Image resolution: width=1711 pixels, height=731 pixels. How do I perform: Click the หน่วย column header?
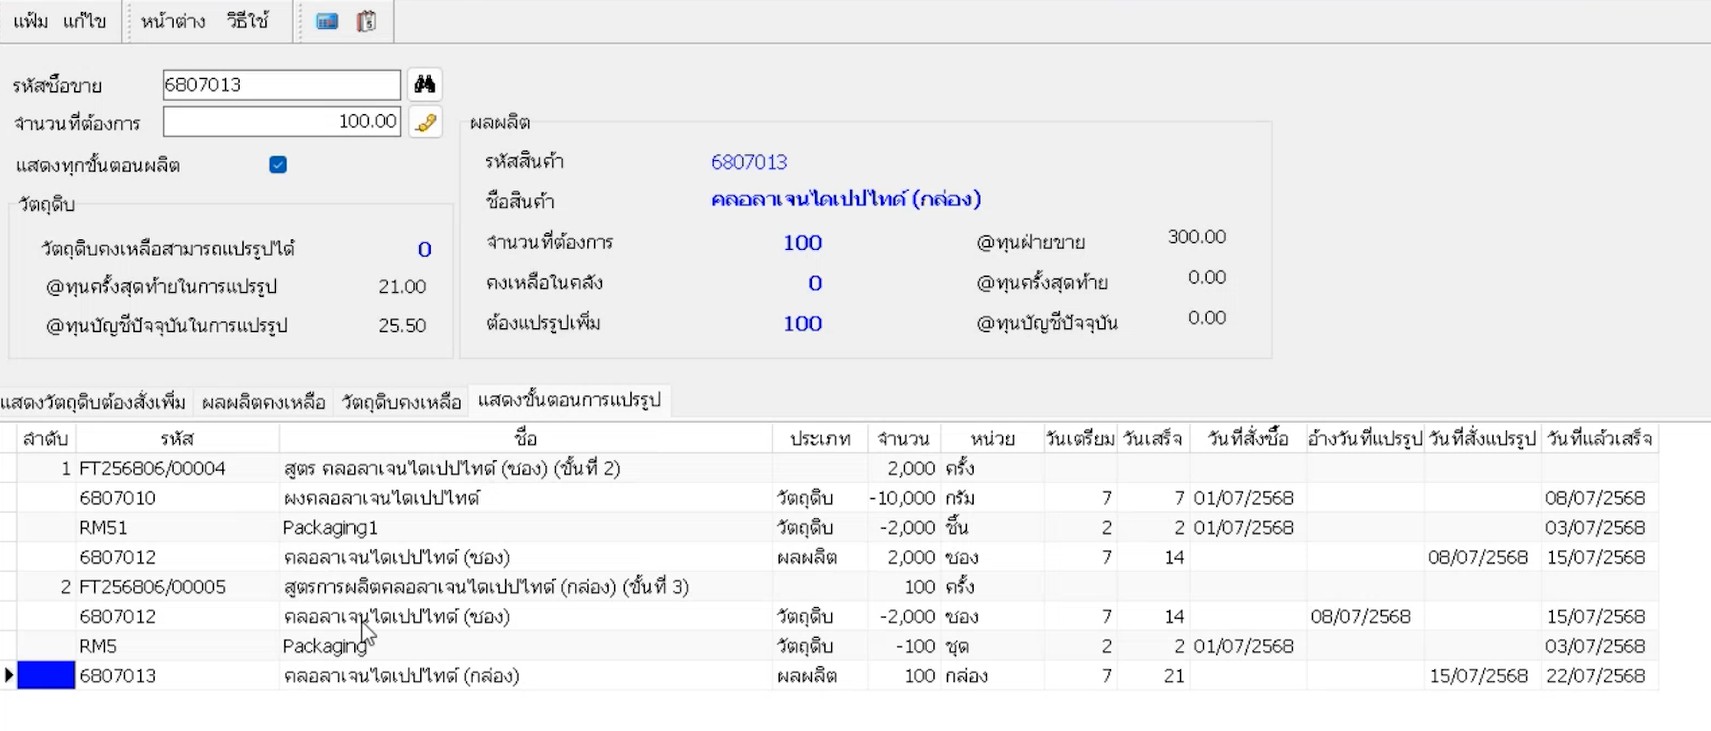992,439
